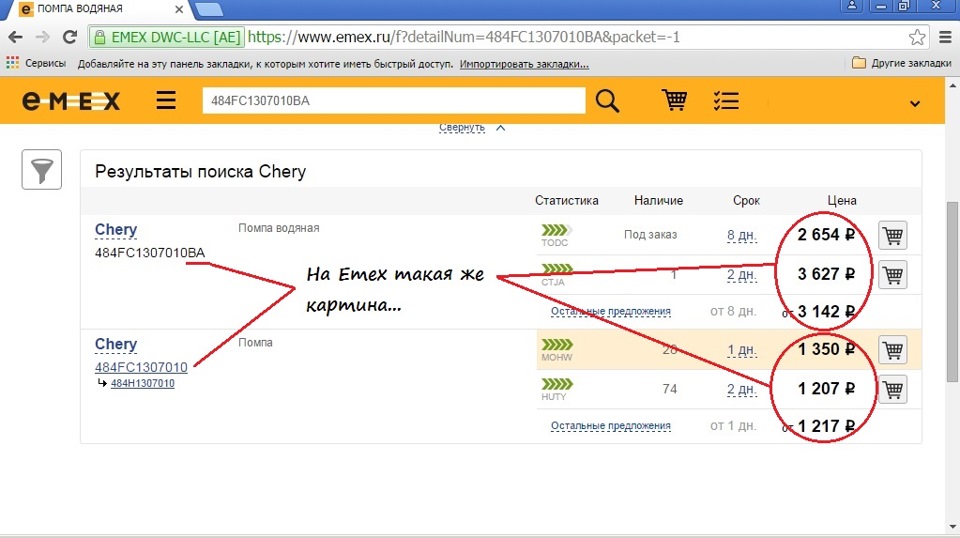Click the Под заказ availability text

click(650, 234)
